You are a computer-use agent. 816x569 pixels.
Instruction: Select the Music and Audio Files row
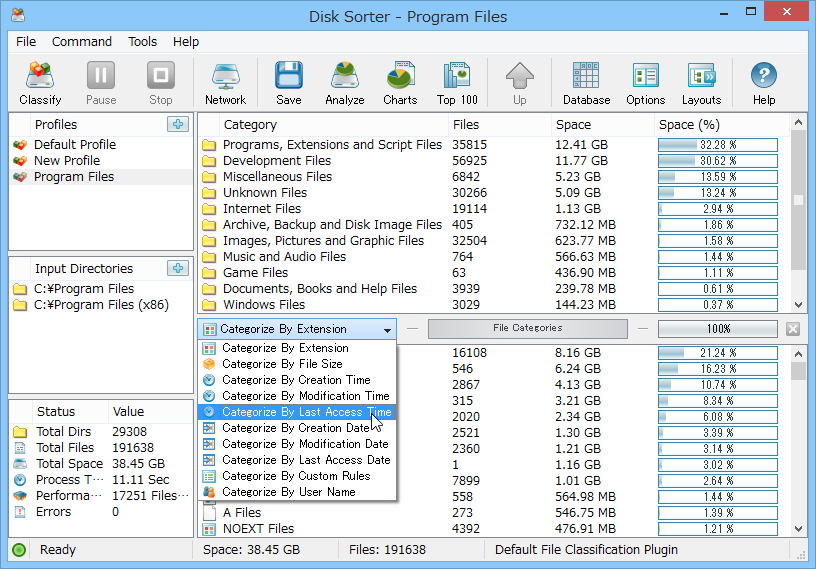coord(494,257)
